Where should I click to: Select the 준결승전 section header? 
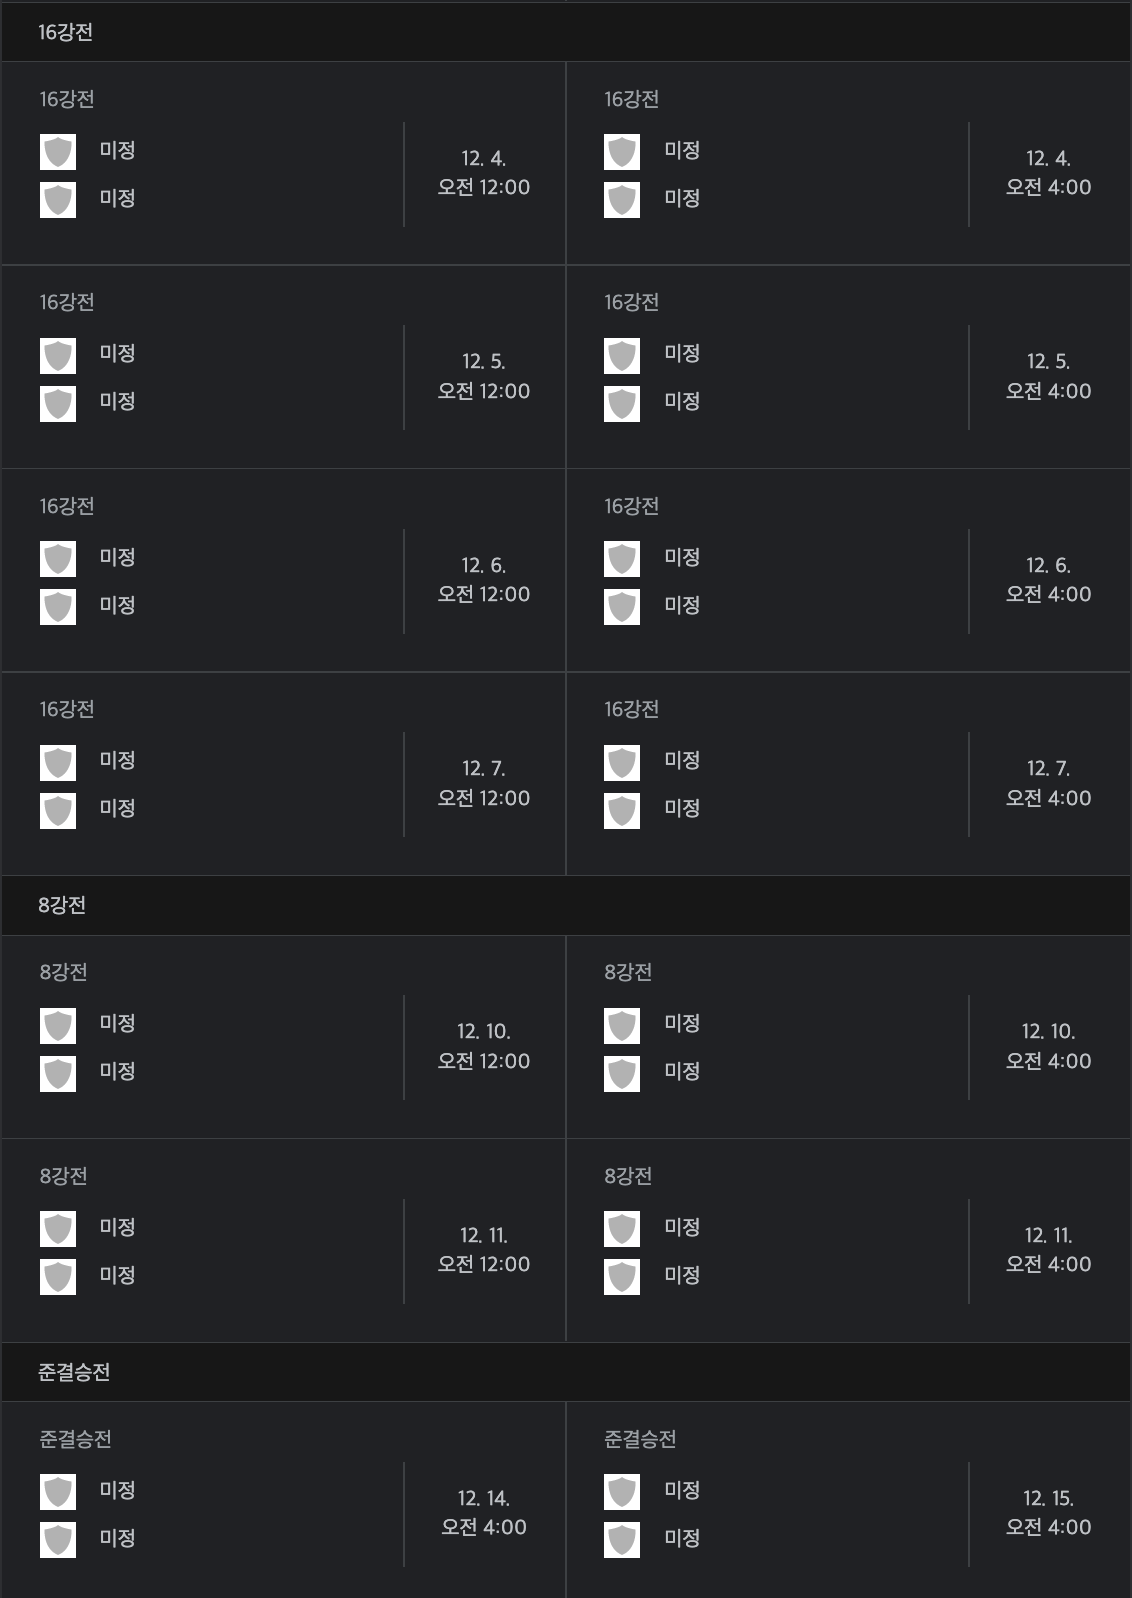(566, 1372)
